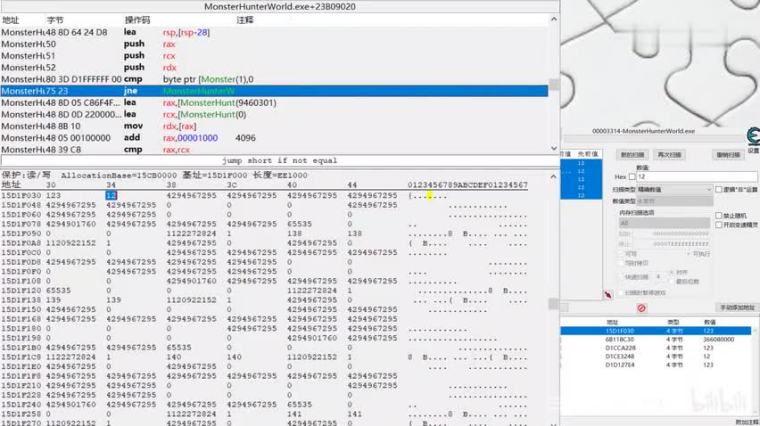Click hex view scrollbar up arrow

pos(554,176)
